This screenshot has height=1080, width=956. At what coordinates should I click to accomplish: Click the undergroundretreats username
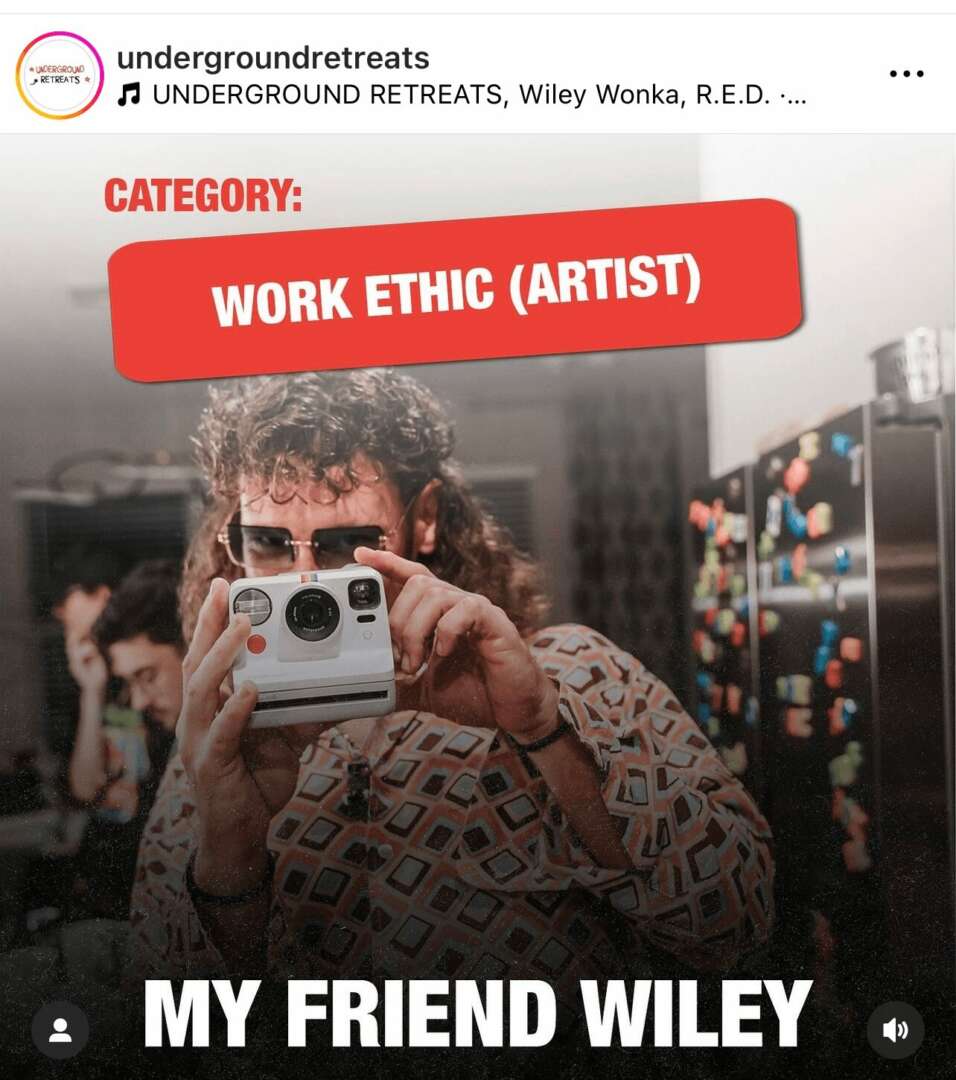click(x=273, y=57)
